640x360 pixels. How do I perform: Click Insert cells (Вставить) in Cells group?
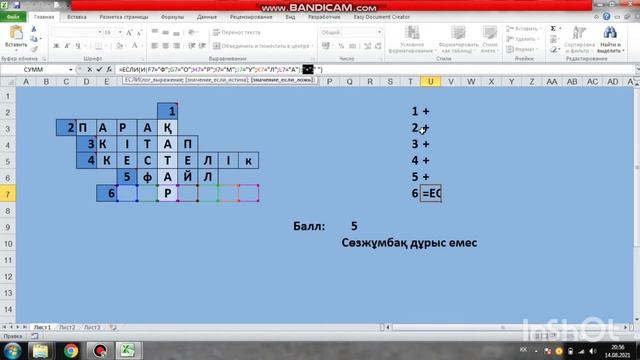tap(523, 29)
